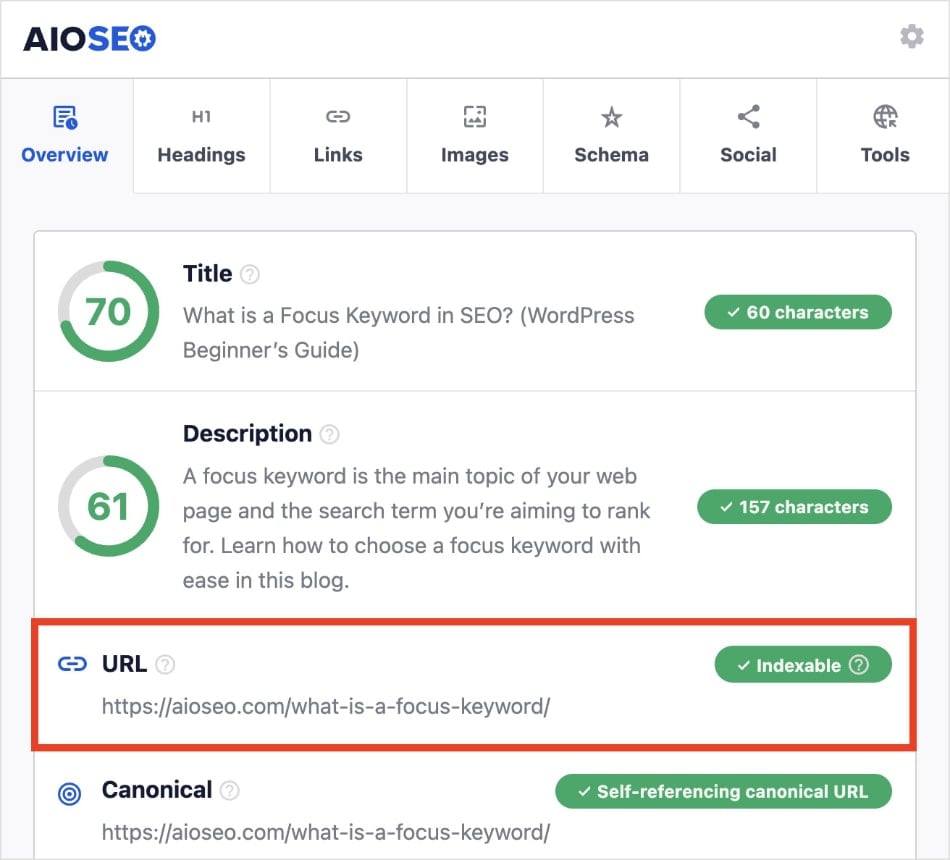Go to the Schema tab
Viewport: 950px width, 860px height.
(611, 136)
